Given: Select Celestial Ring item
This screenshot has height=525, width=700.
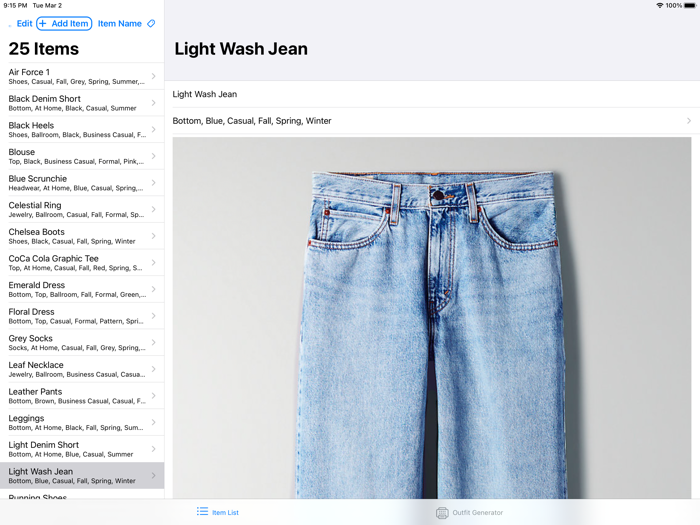Looking at the screenshot, I should (x=82, y=209).
